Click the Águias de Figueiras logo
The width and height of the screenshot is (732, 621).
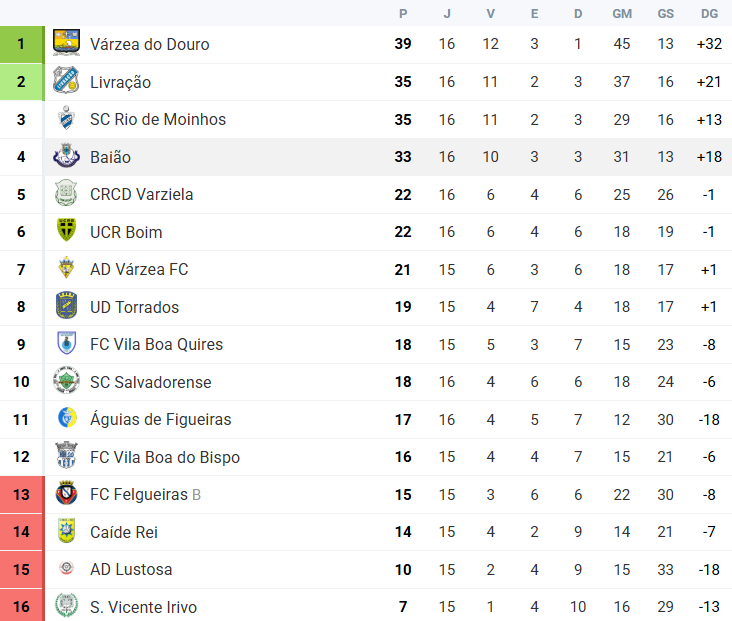66,418
